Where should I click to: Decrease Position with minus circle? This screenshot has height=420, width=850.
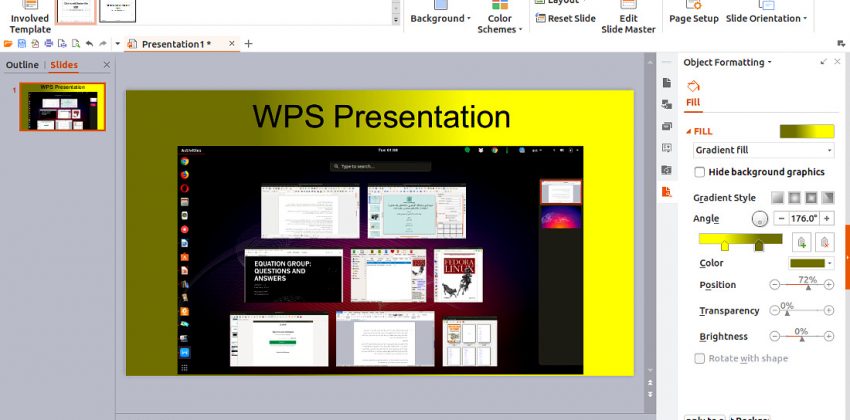pos(775,285)
